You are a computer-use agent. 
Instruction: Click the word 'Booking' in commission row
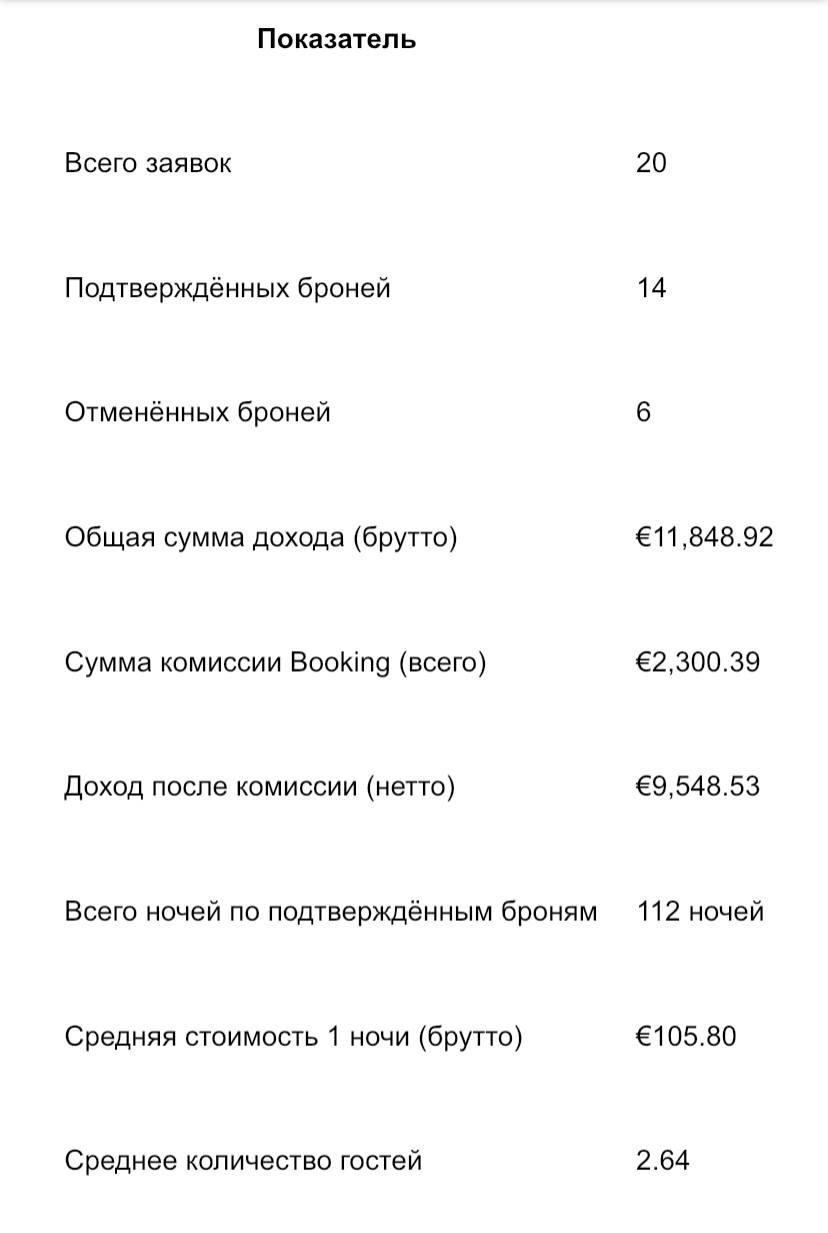340,662
